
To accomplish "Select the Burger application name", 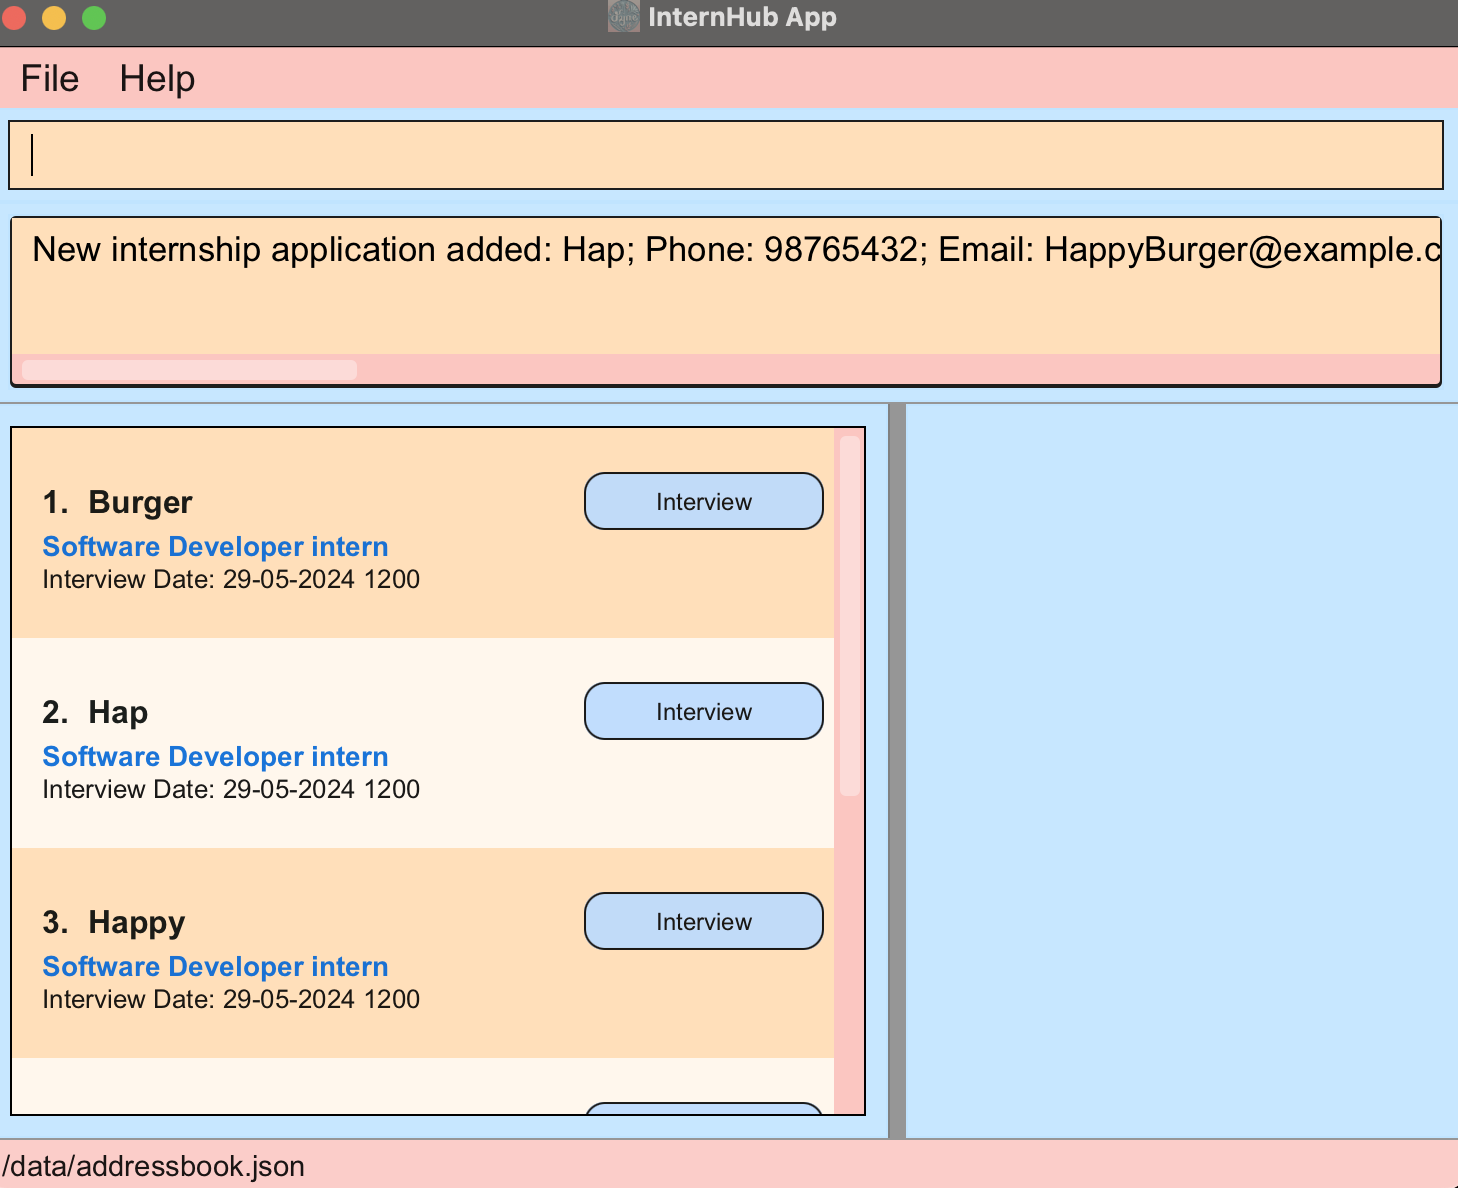I will (x=140, y=502).
